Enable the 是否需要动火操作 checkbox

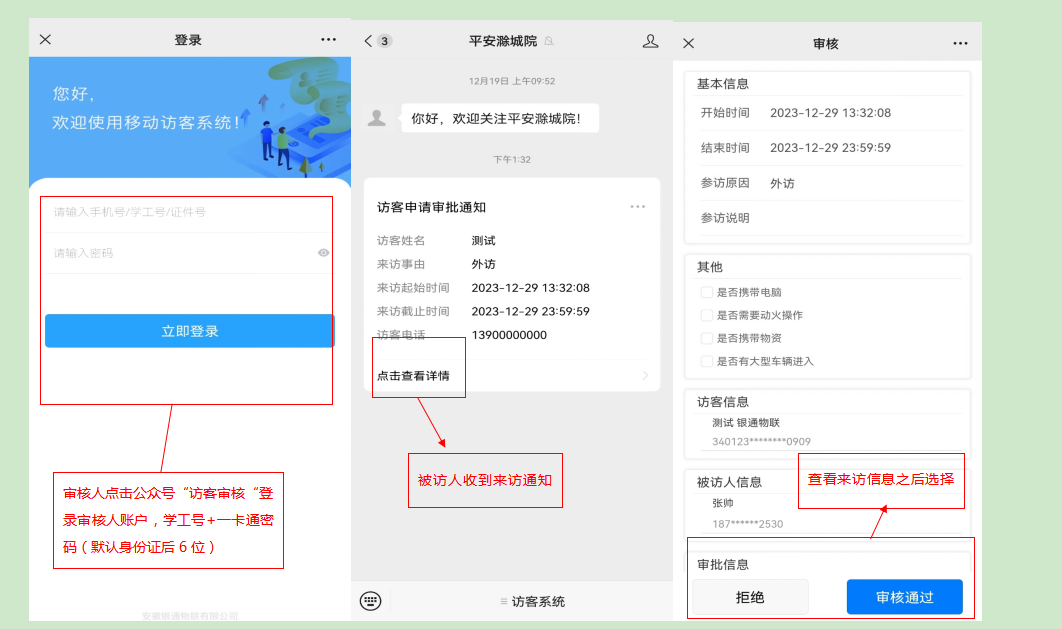[707, 316]
